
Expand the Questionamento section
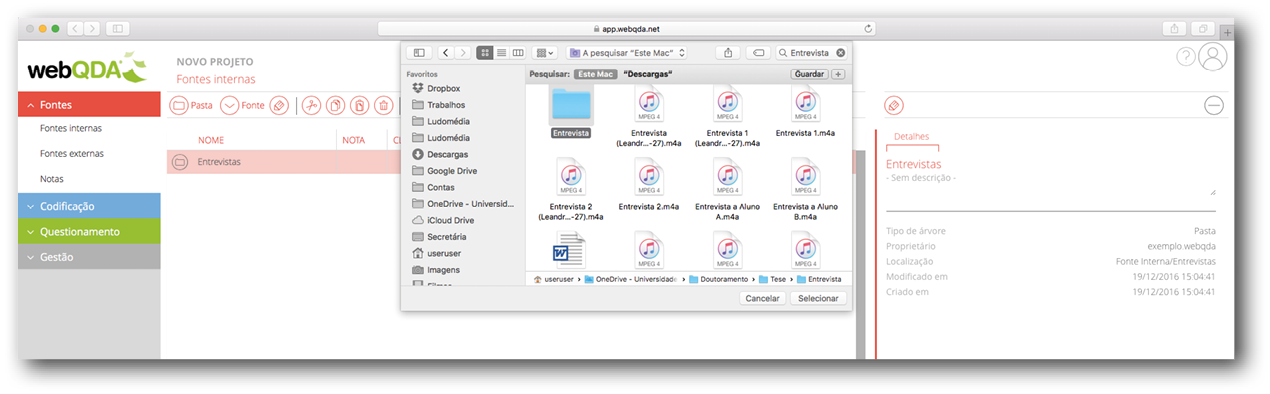89,232
